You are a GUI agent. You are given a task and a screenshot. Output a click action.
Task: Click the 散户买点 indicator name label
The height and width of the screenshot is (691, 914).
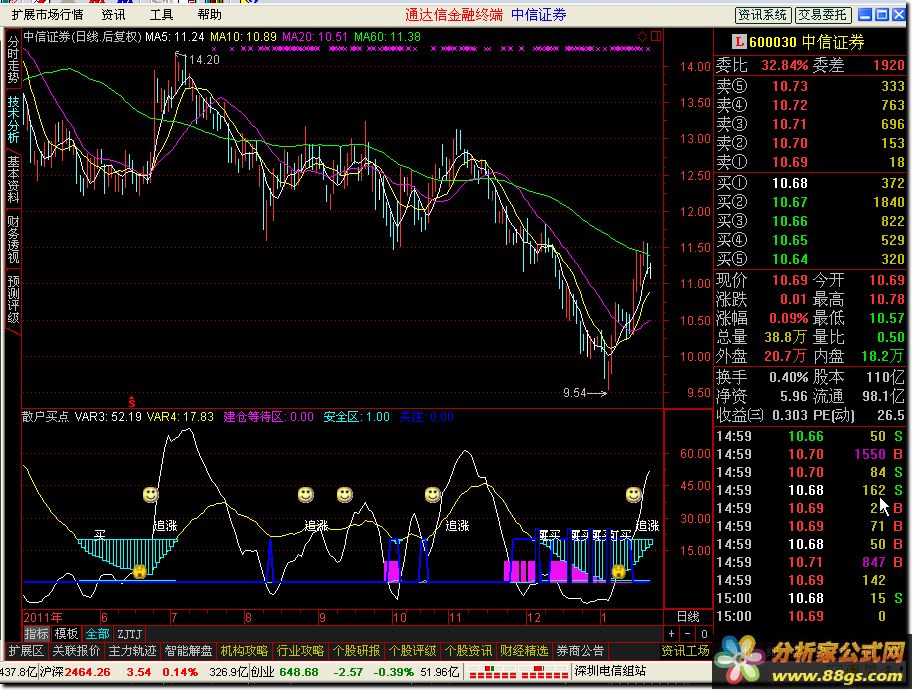coord(45,416)
